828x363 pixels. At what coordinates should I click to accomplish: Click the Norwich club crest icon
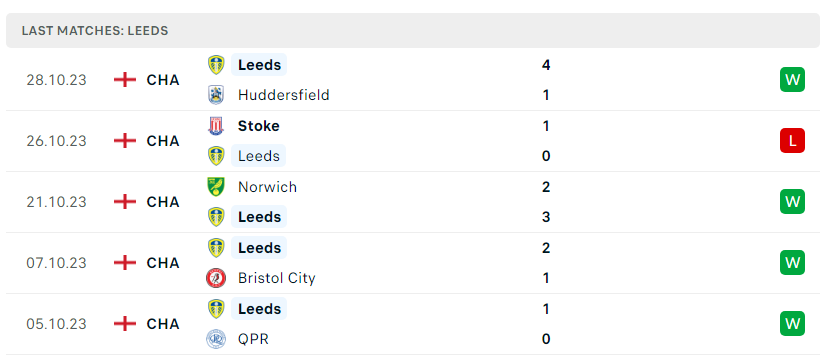[x=216, y=187]
